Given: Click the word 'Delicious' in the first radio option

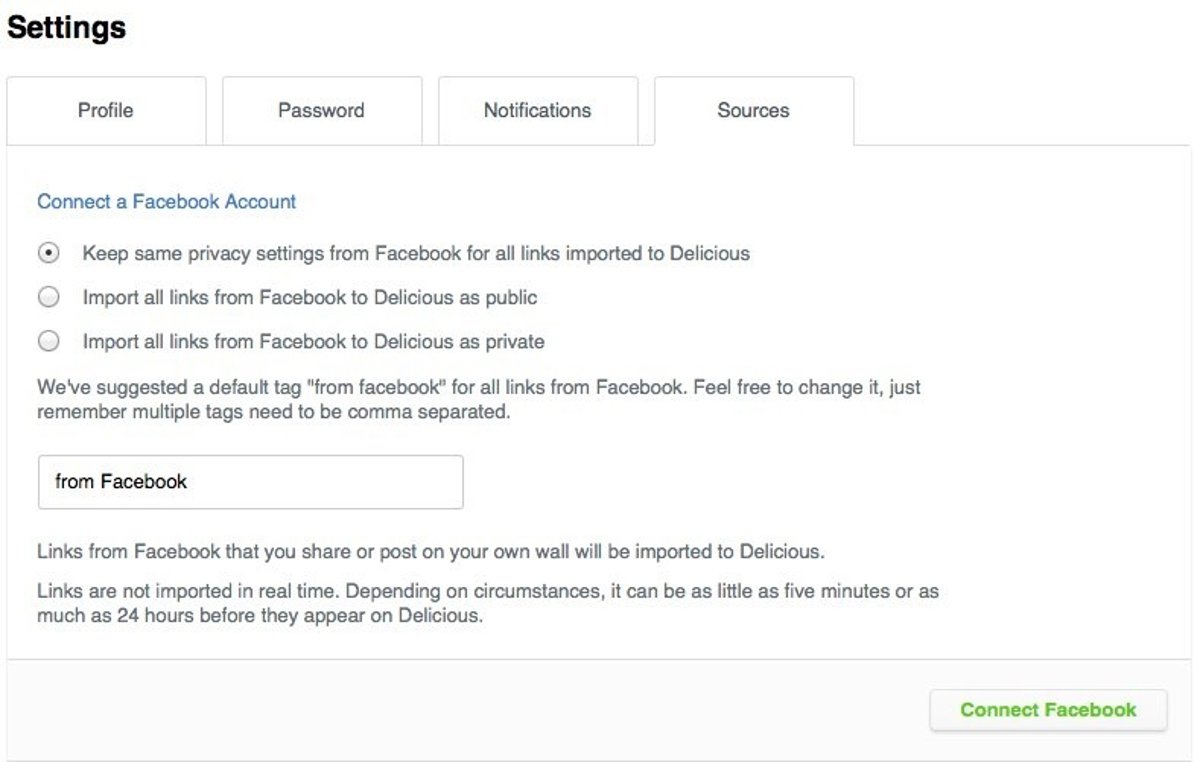Looking at the screenshot, I should click(x=709, y=254).
